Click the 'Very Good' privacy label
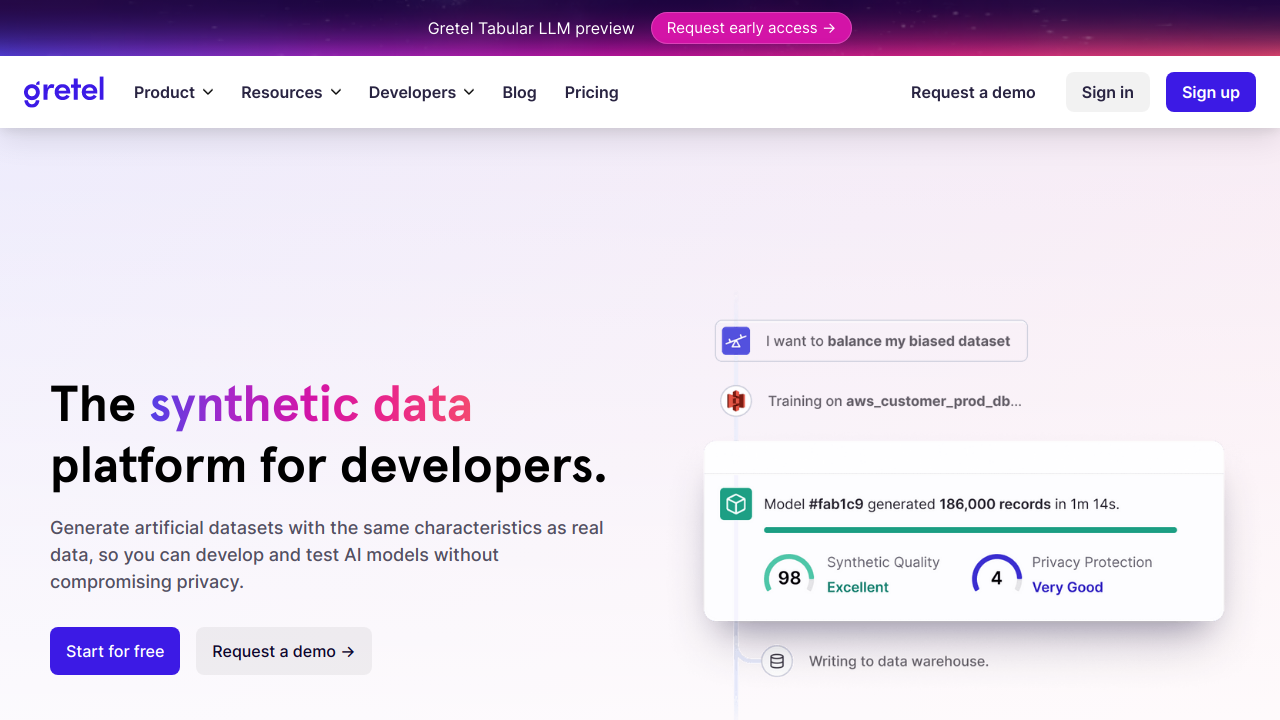 click(x=1067, y=587)
